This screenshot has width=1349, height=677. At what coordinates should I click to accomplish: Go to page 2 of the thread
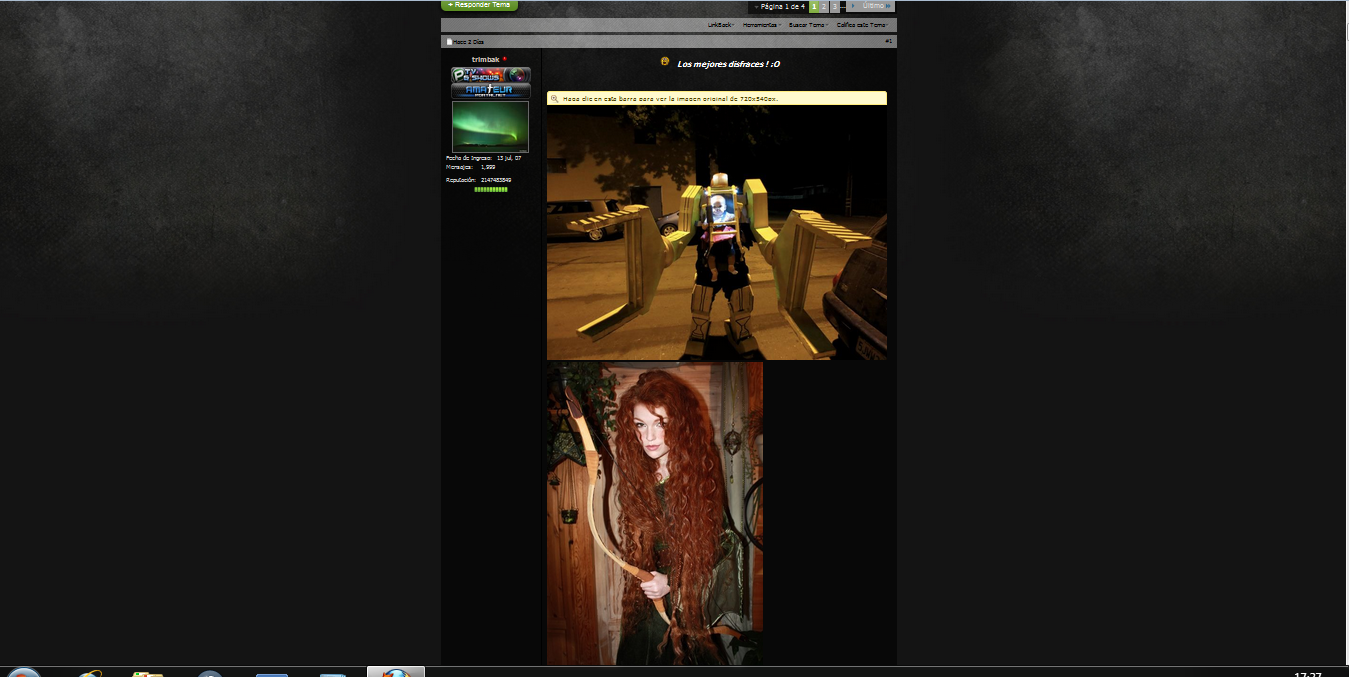tap(824, 6)
